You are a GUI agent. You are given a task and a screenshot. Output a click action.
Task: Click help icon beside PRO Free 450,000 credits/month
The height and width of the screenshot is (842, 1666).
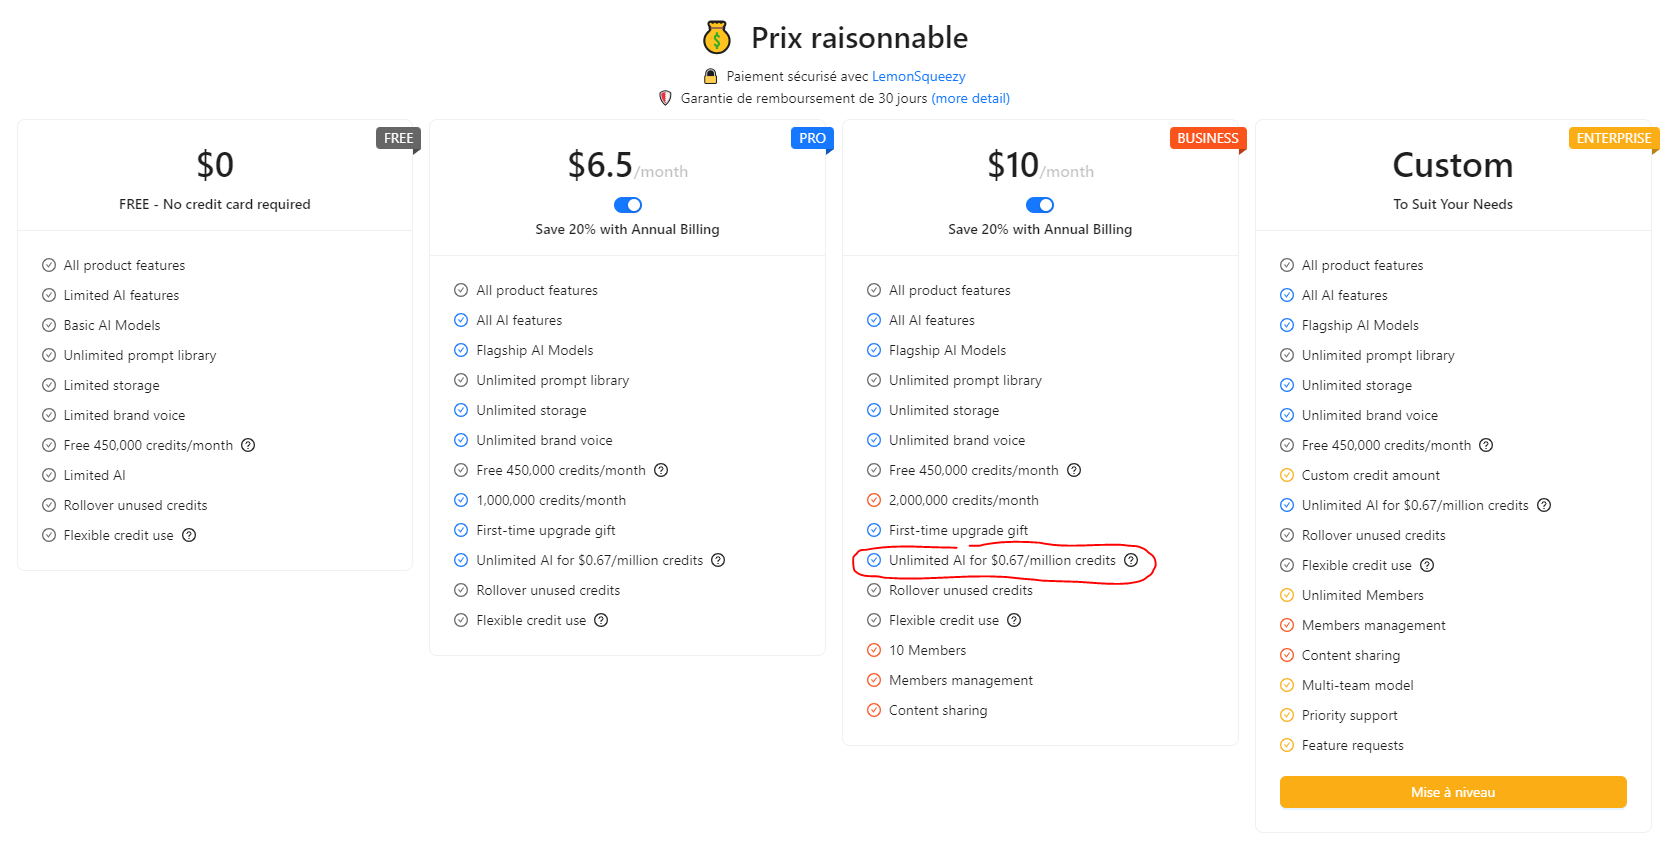(661, 470)
